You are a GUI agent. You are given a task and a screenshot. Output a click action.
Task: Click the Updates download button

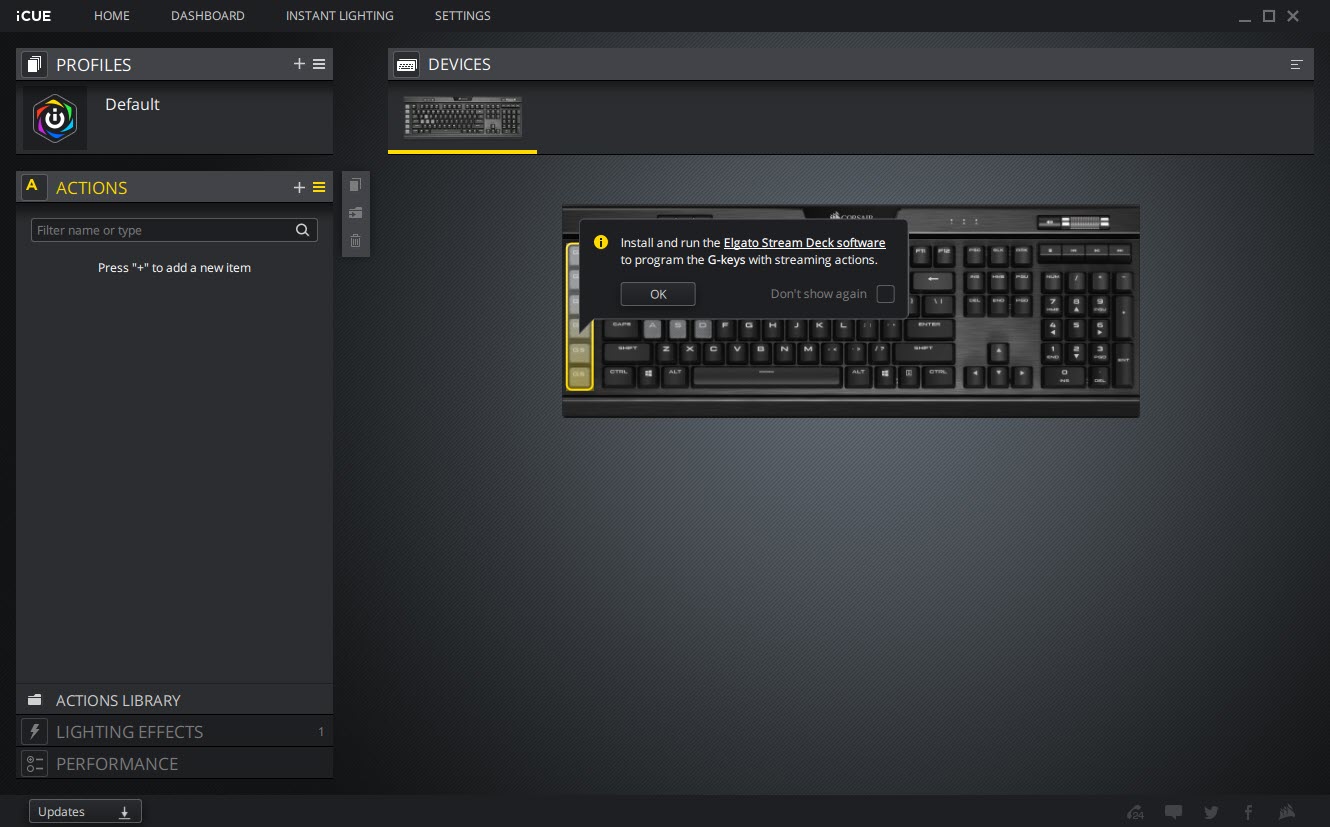pyautogui.click(x=85, y=812)
